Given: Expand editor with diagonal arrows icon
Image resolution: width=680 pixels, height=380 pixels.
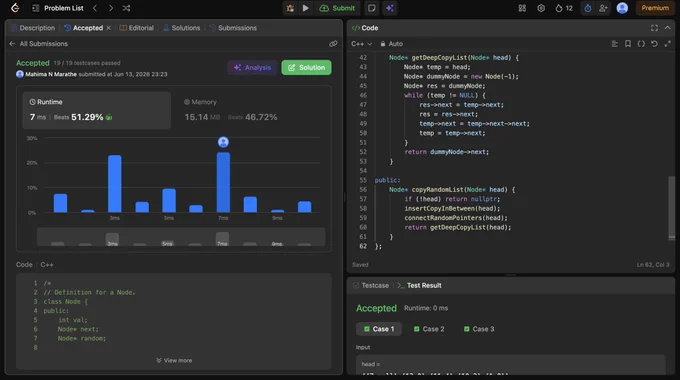Looking at the screenshot, I should pyautogui.click(x=667, y=44).
